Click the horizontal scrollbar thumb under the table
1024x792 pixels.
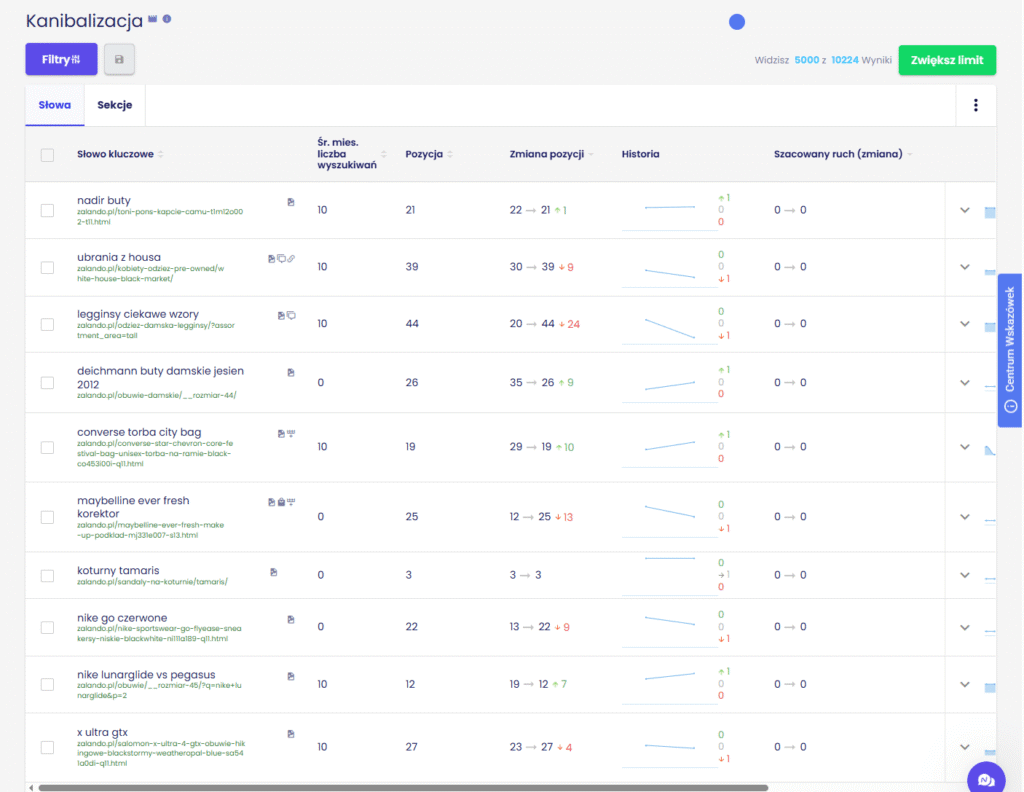pyautogui.click(x=403, y=788)
